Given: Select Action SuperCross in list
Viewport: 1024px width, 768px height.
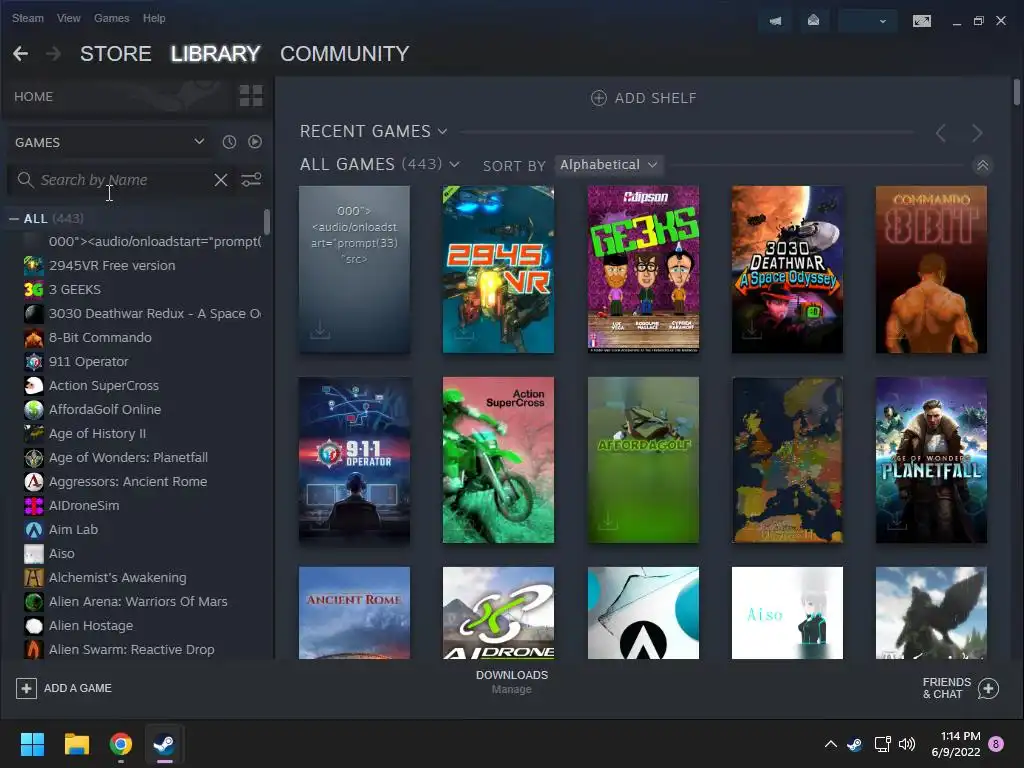Looking at the screenshot, I should pyautogui.click(x=103, y=386).
